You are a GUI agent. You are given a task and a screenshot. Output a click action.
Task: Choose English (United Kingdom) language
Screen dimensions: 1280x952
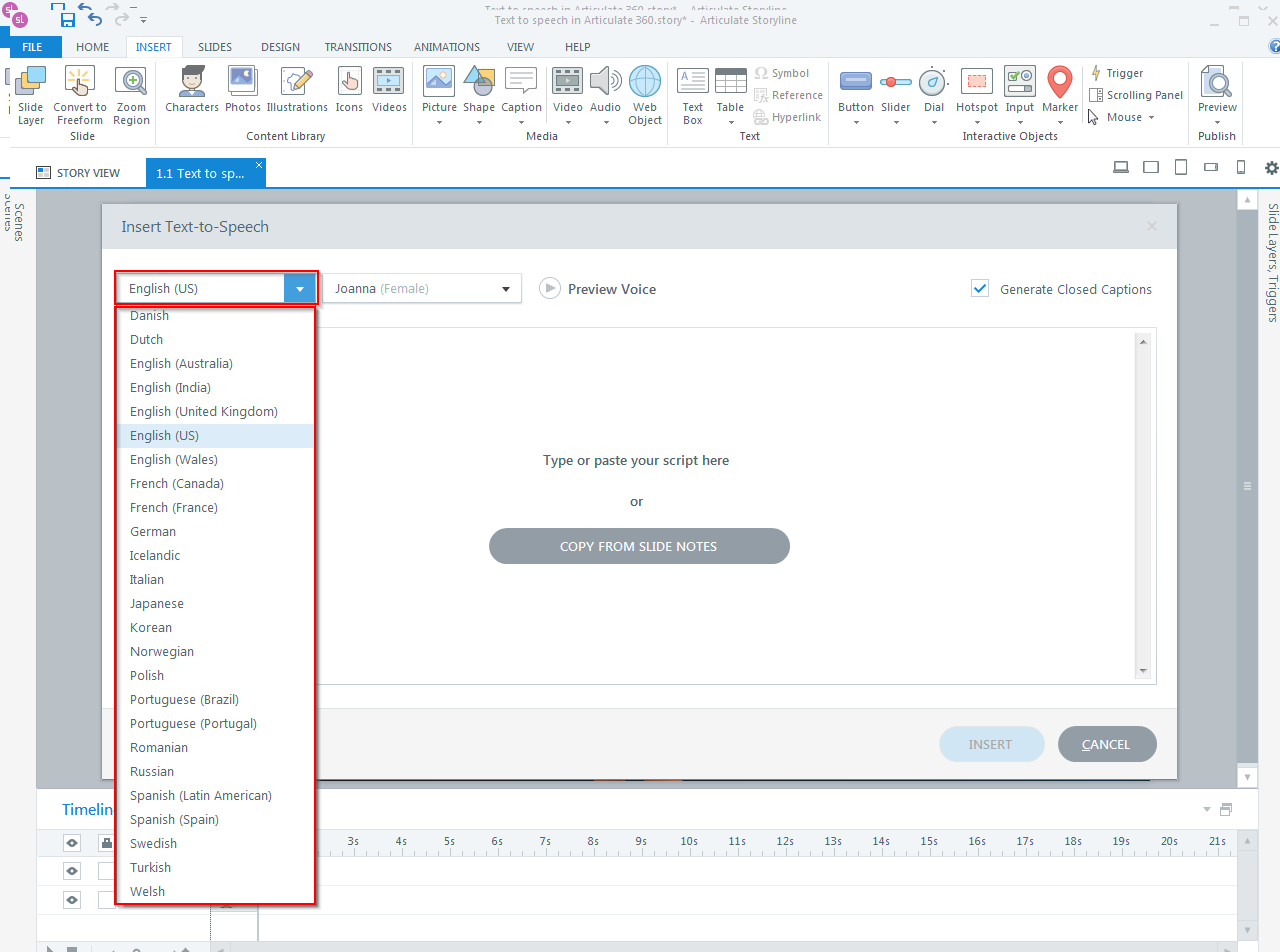tap(216, 411)
